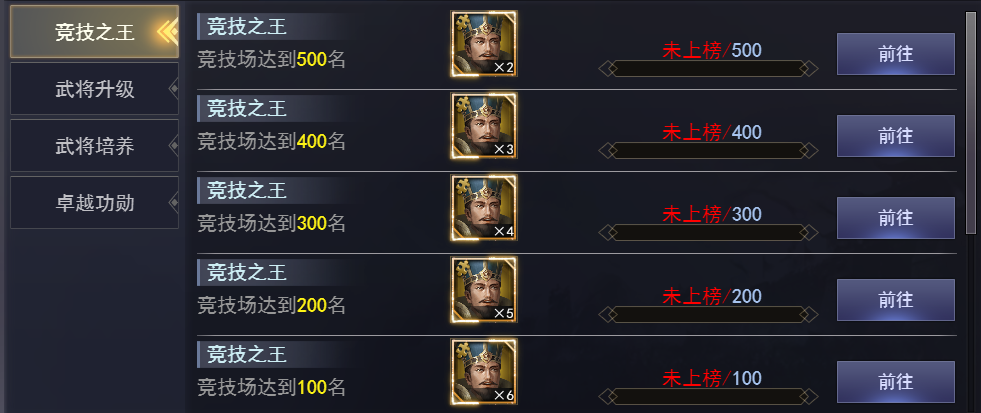This screenshot has height=413, width=981.
Task: Click 前往 for the 500 rank task
Action: tap(896, 54)
